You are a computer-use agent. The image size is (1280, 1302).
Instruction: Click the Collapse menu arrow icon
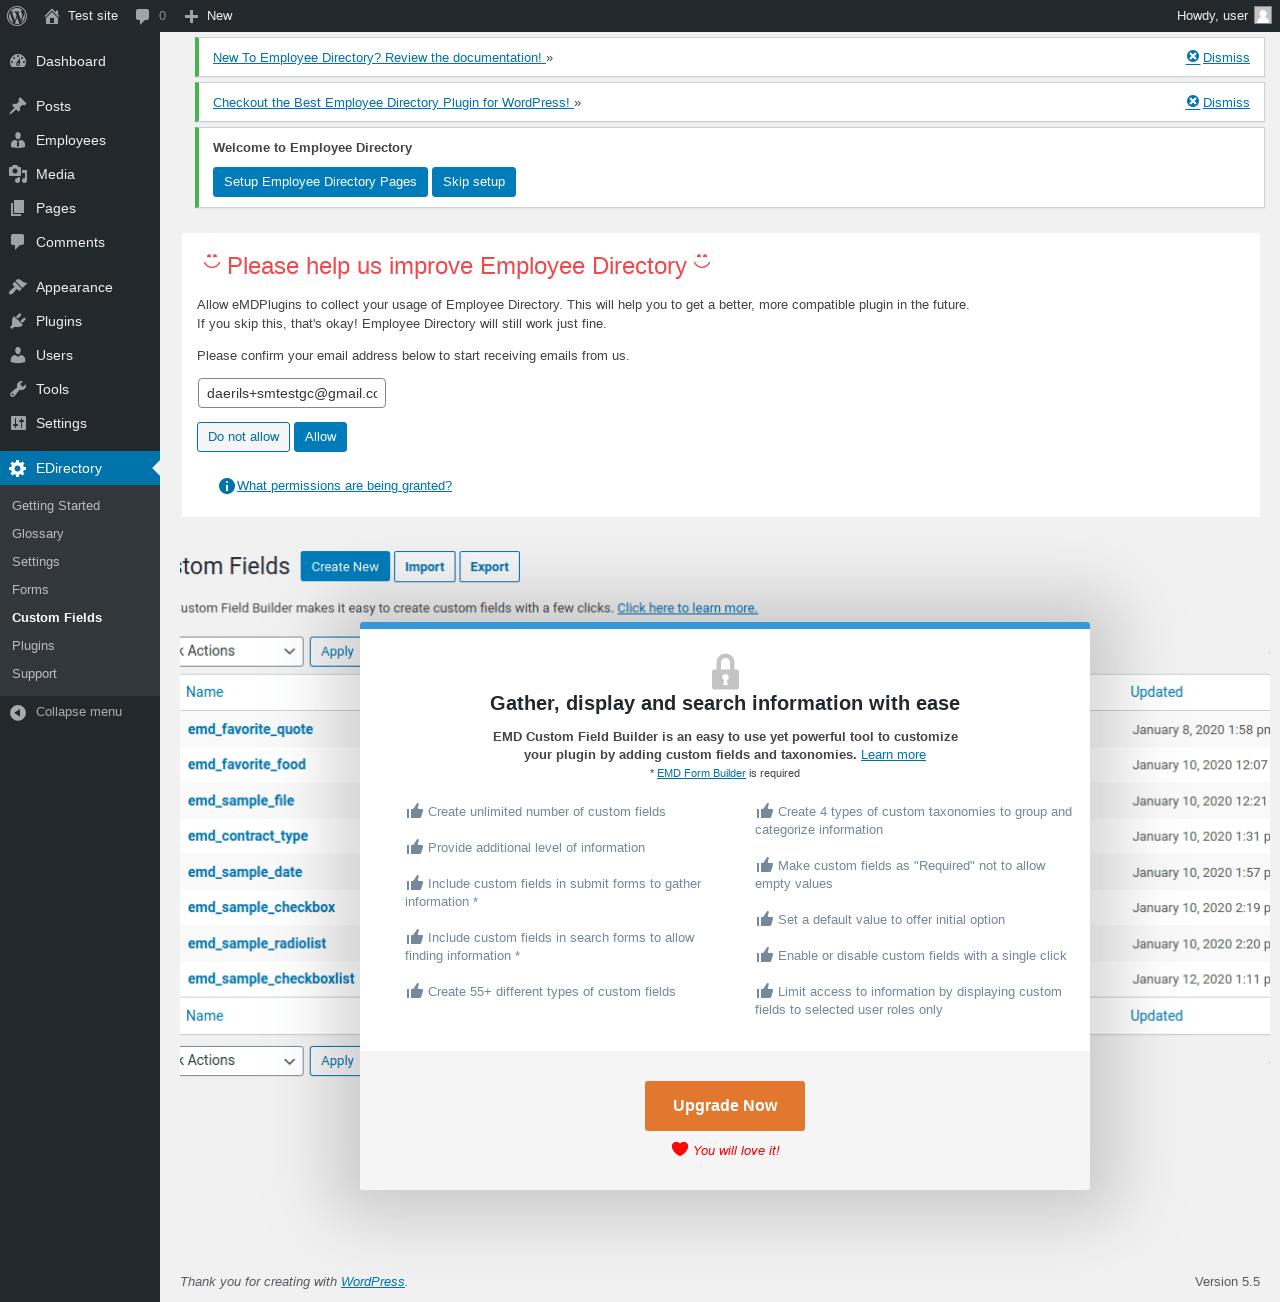[x=18, y=712]
